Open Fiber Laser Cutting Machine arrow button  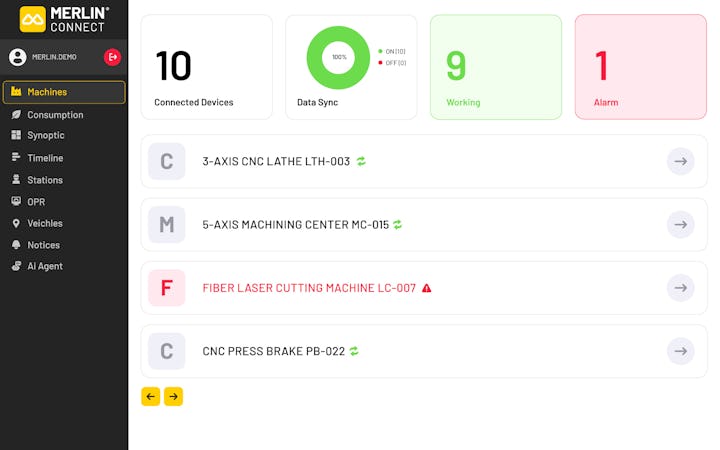pyautogui.click(x=680, y=288)
